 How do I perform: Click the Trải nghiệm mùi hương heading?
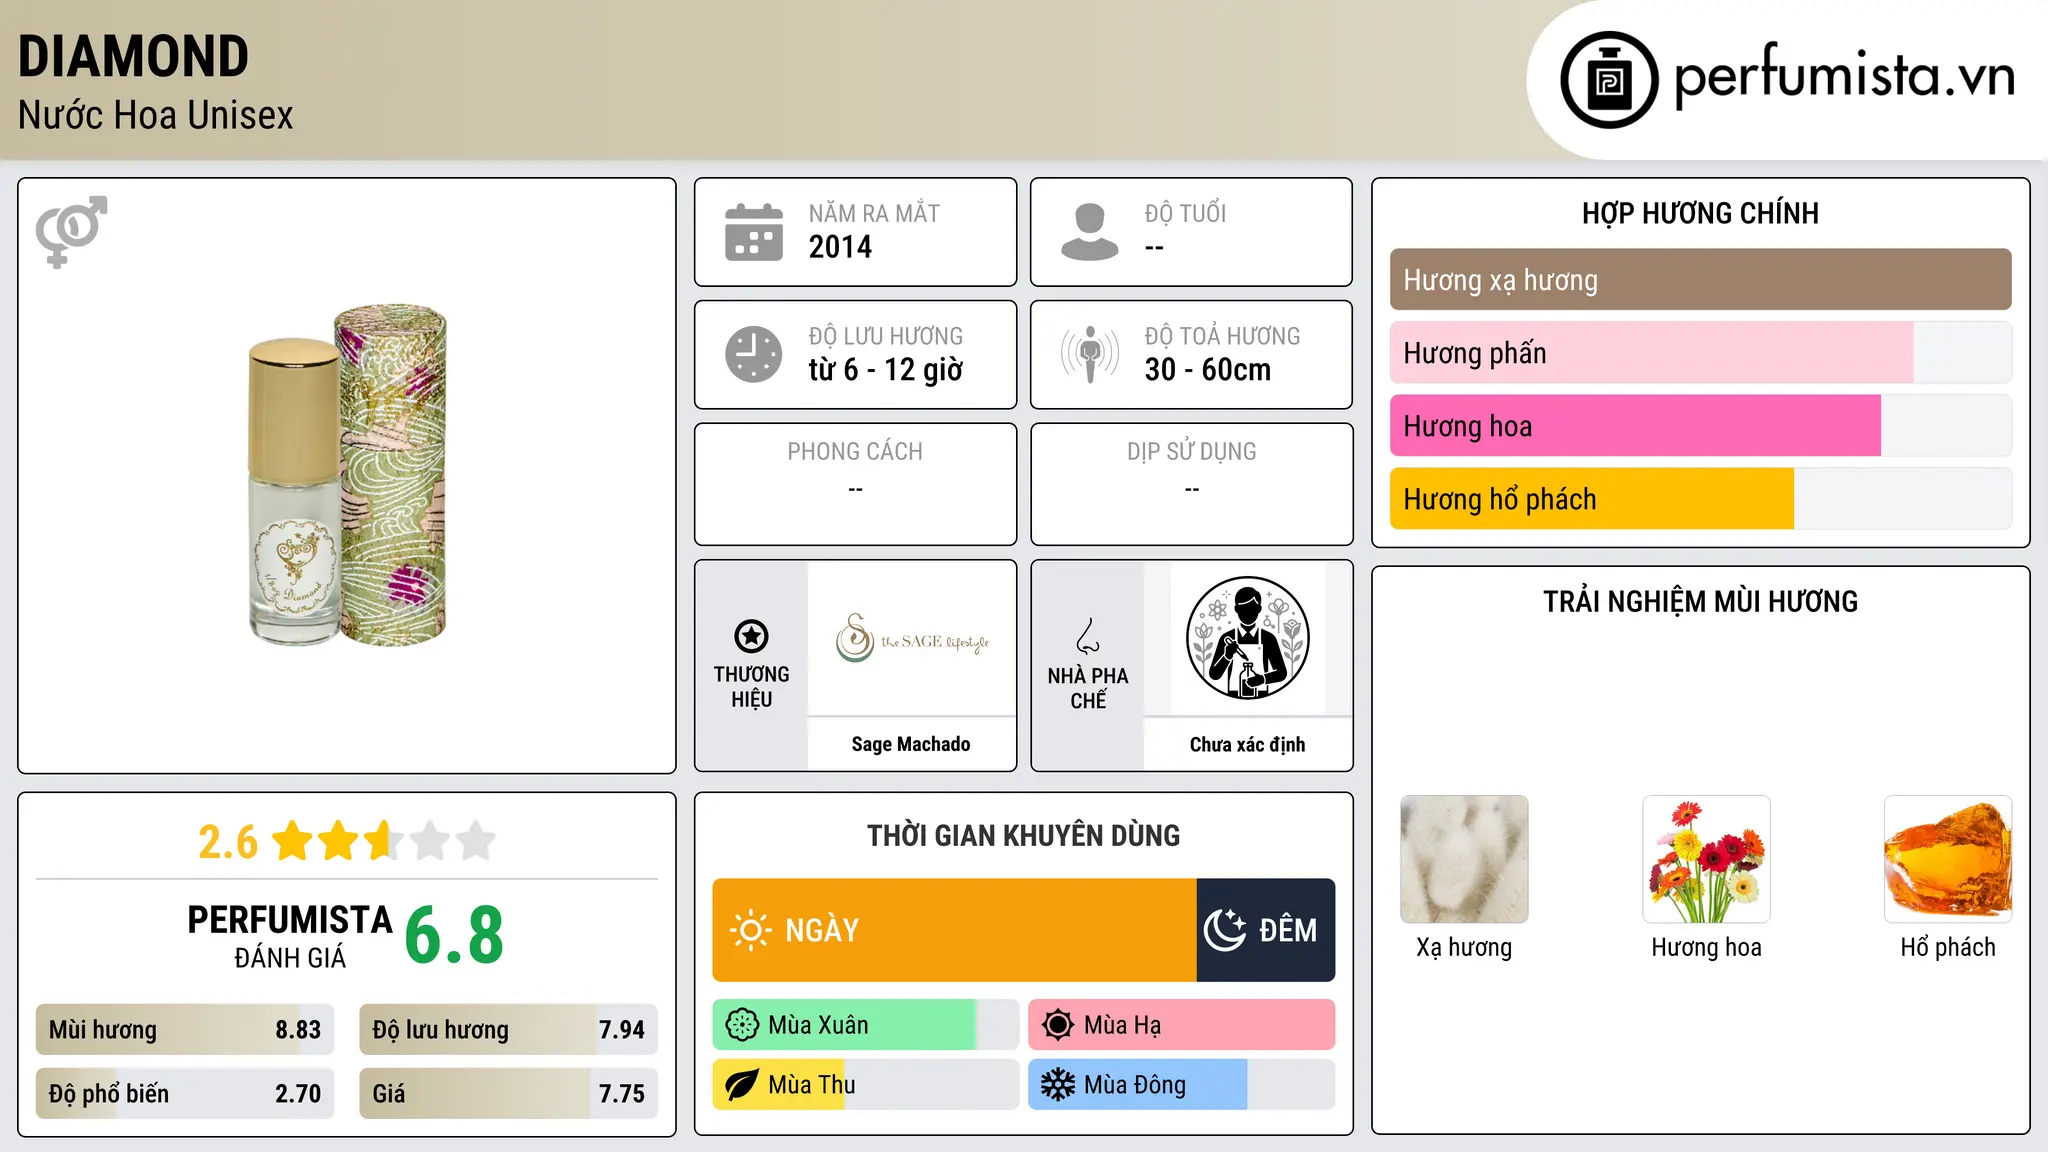pos(1701,601)
